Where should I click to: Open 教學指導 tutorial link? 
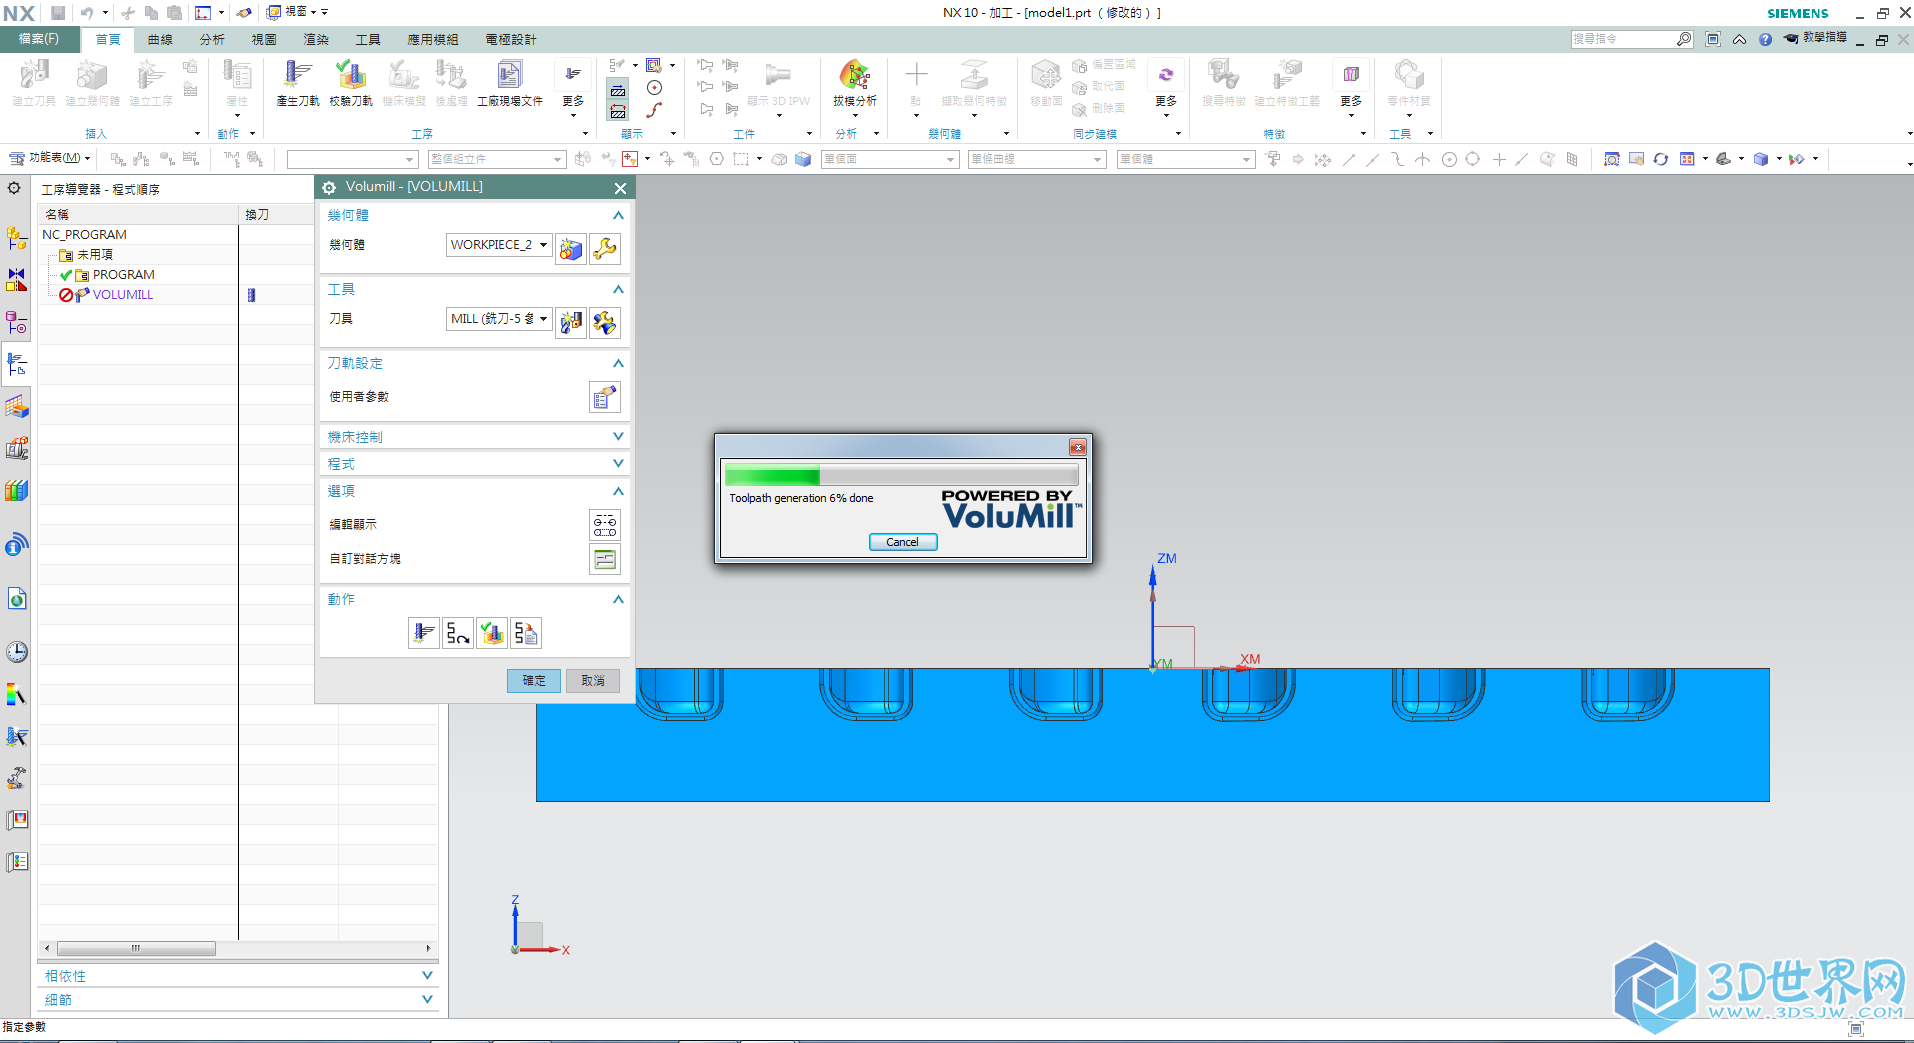[x=1815, y=38]
